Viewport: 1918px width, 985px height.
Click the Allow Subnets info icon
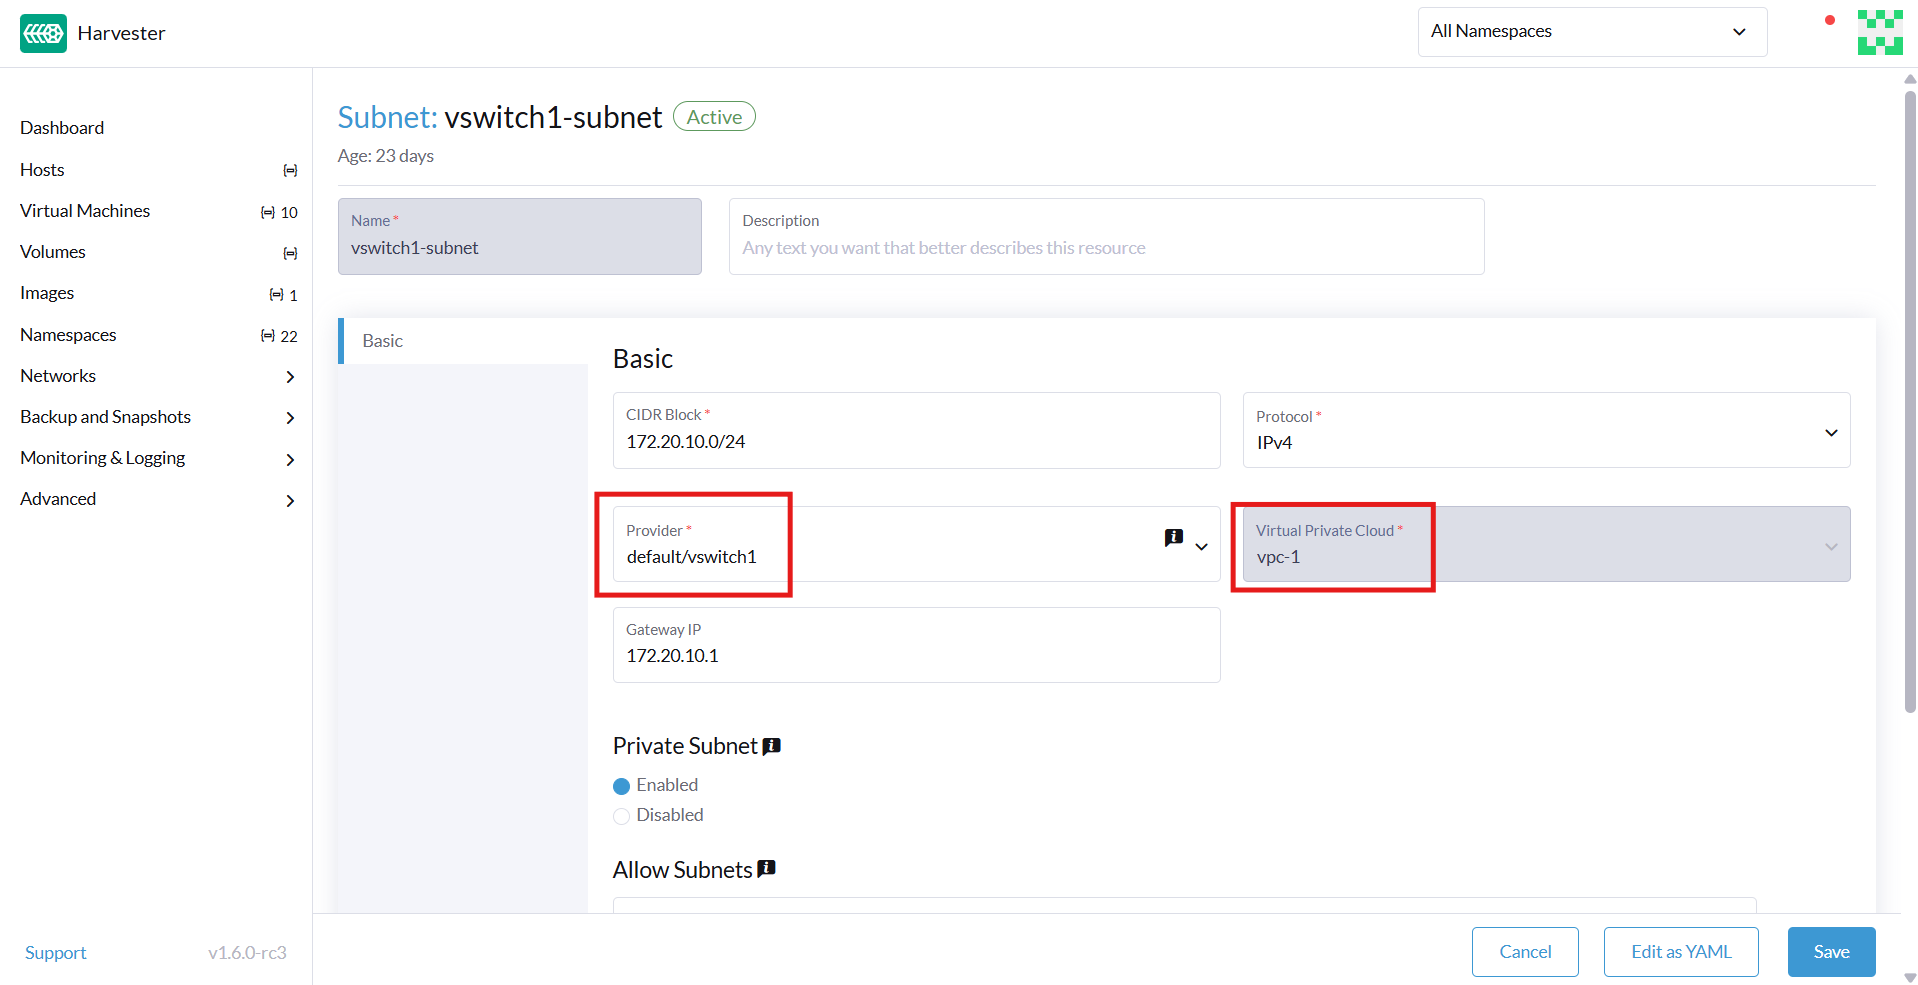[x=767, y=869]
